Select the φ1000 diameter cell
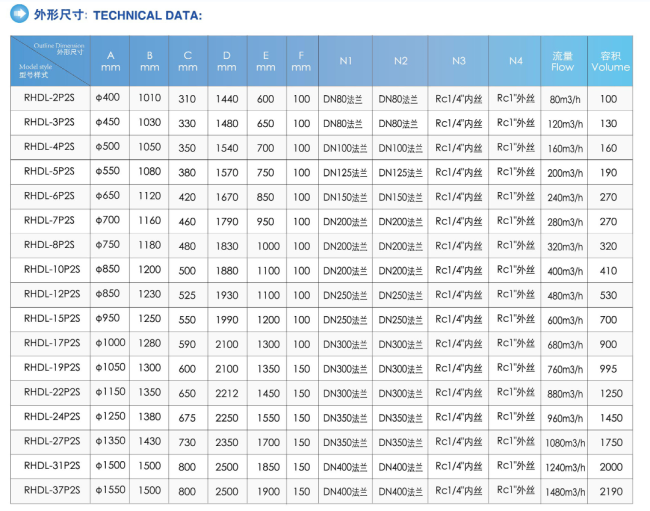 pos(106,343)
